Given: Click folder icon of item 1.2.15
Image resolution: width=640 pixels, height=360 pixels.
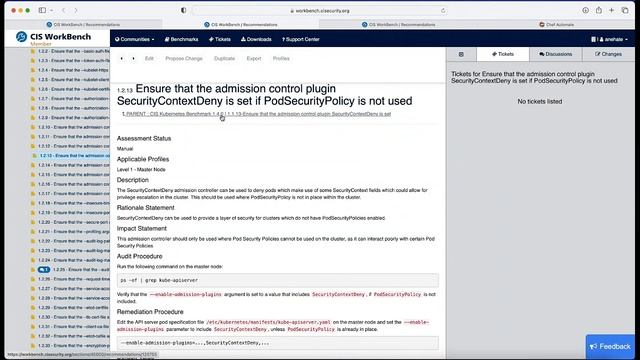Looking at the screenshot, I should tap(33, 174).
